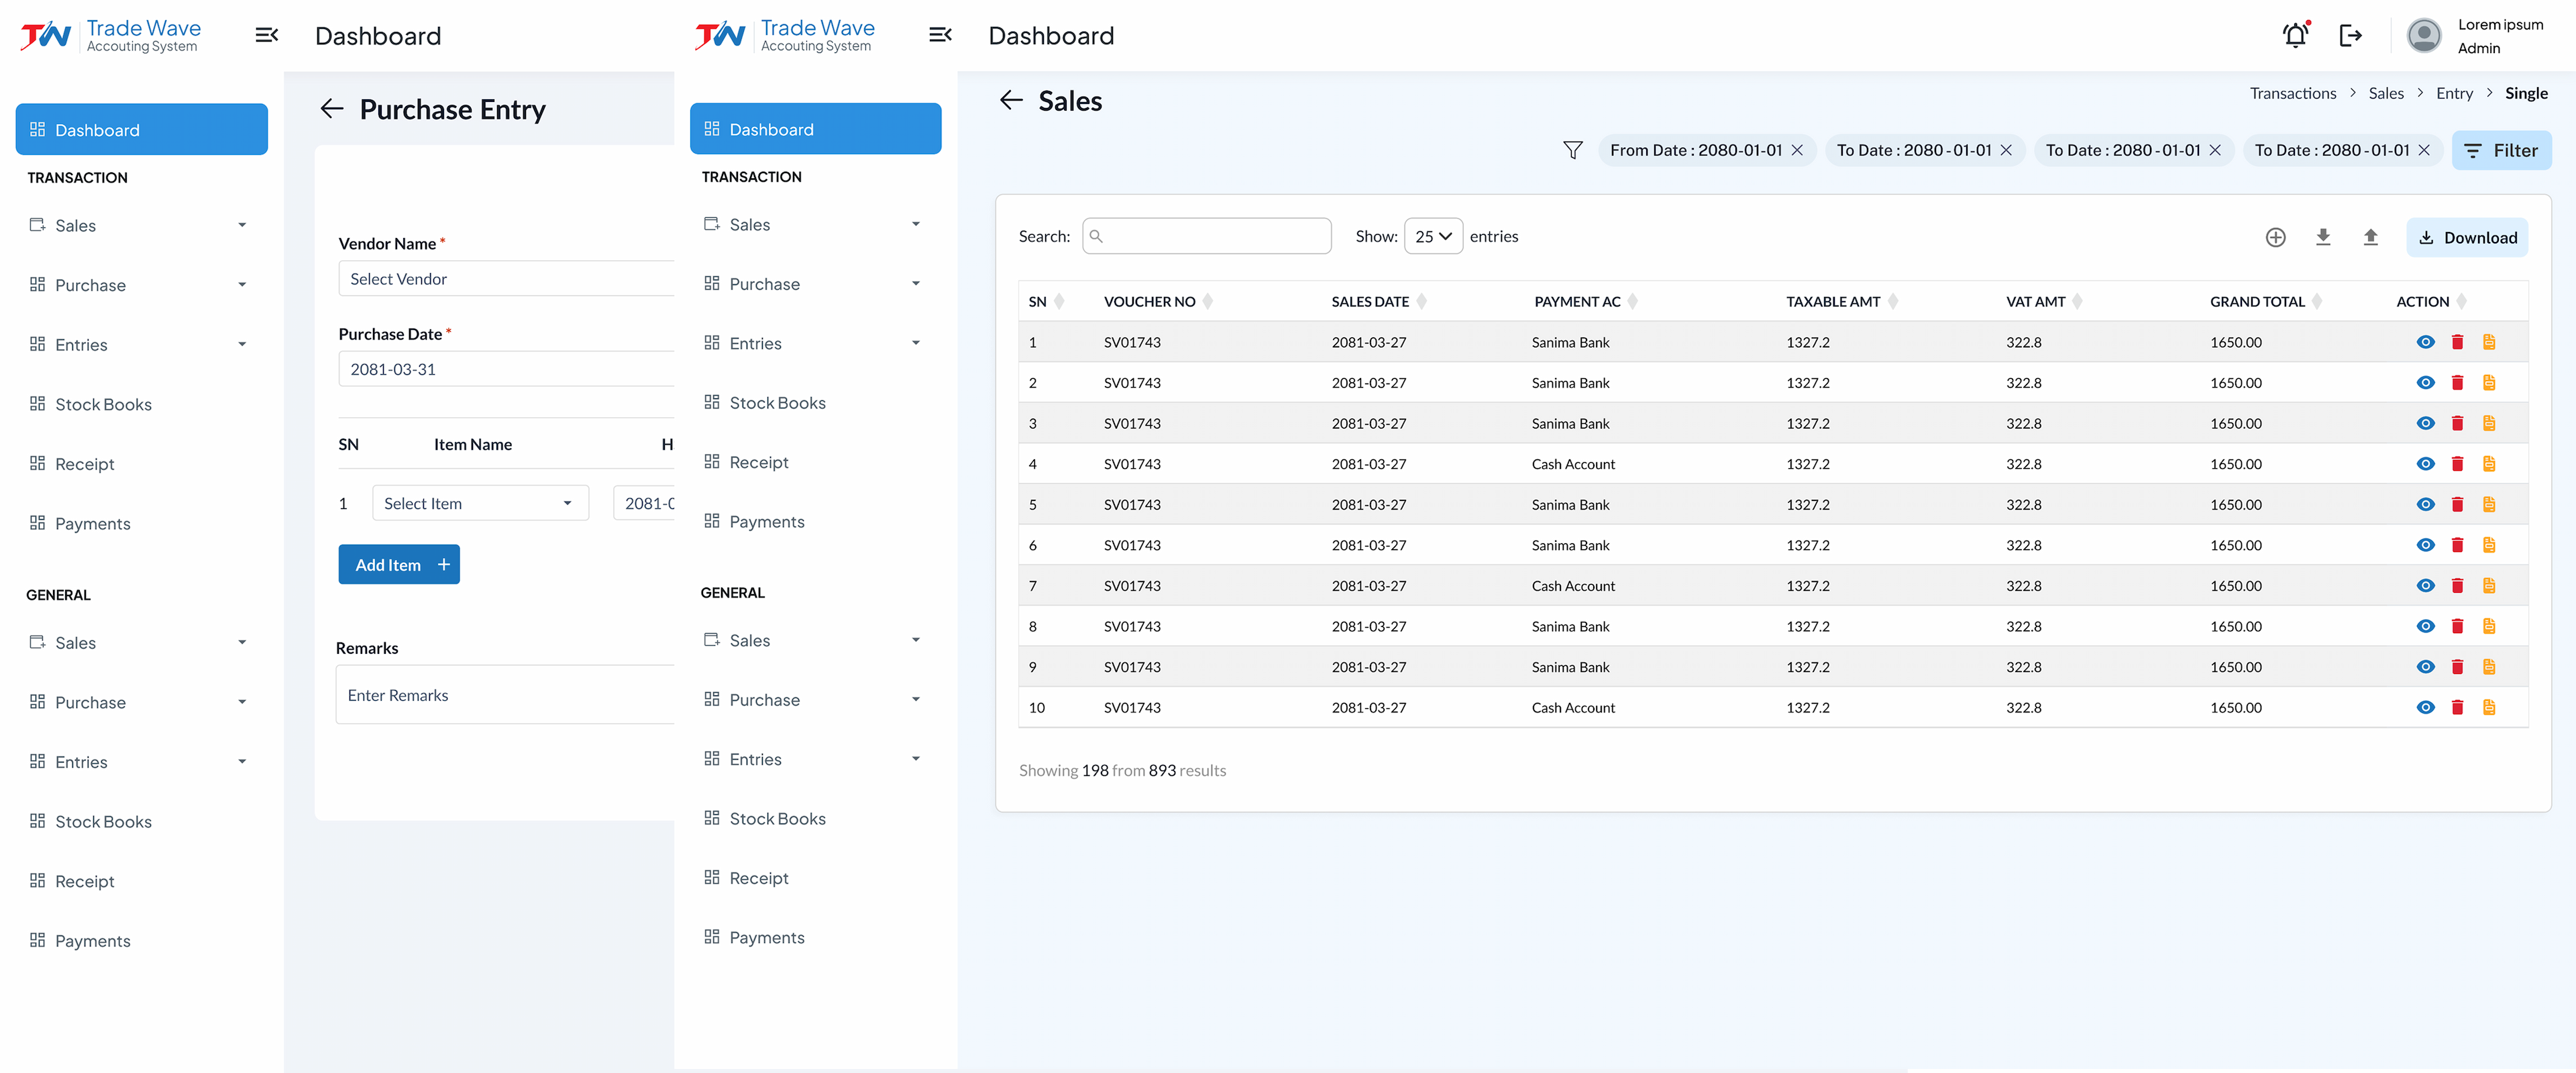Click the blue Filter button

[2501, 150]
